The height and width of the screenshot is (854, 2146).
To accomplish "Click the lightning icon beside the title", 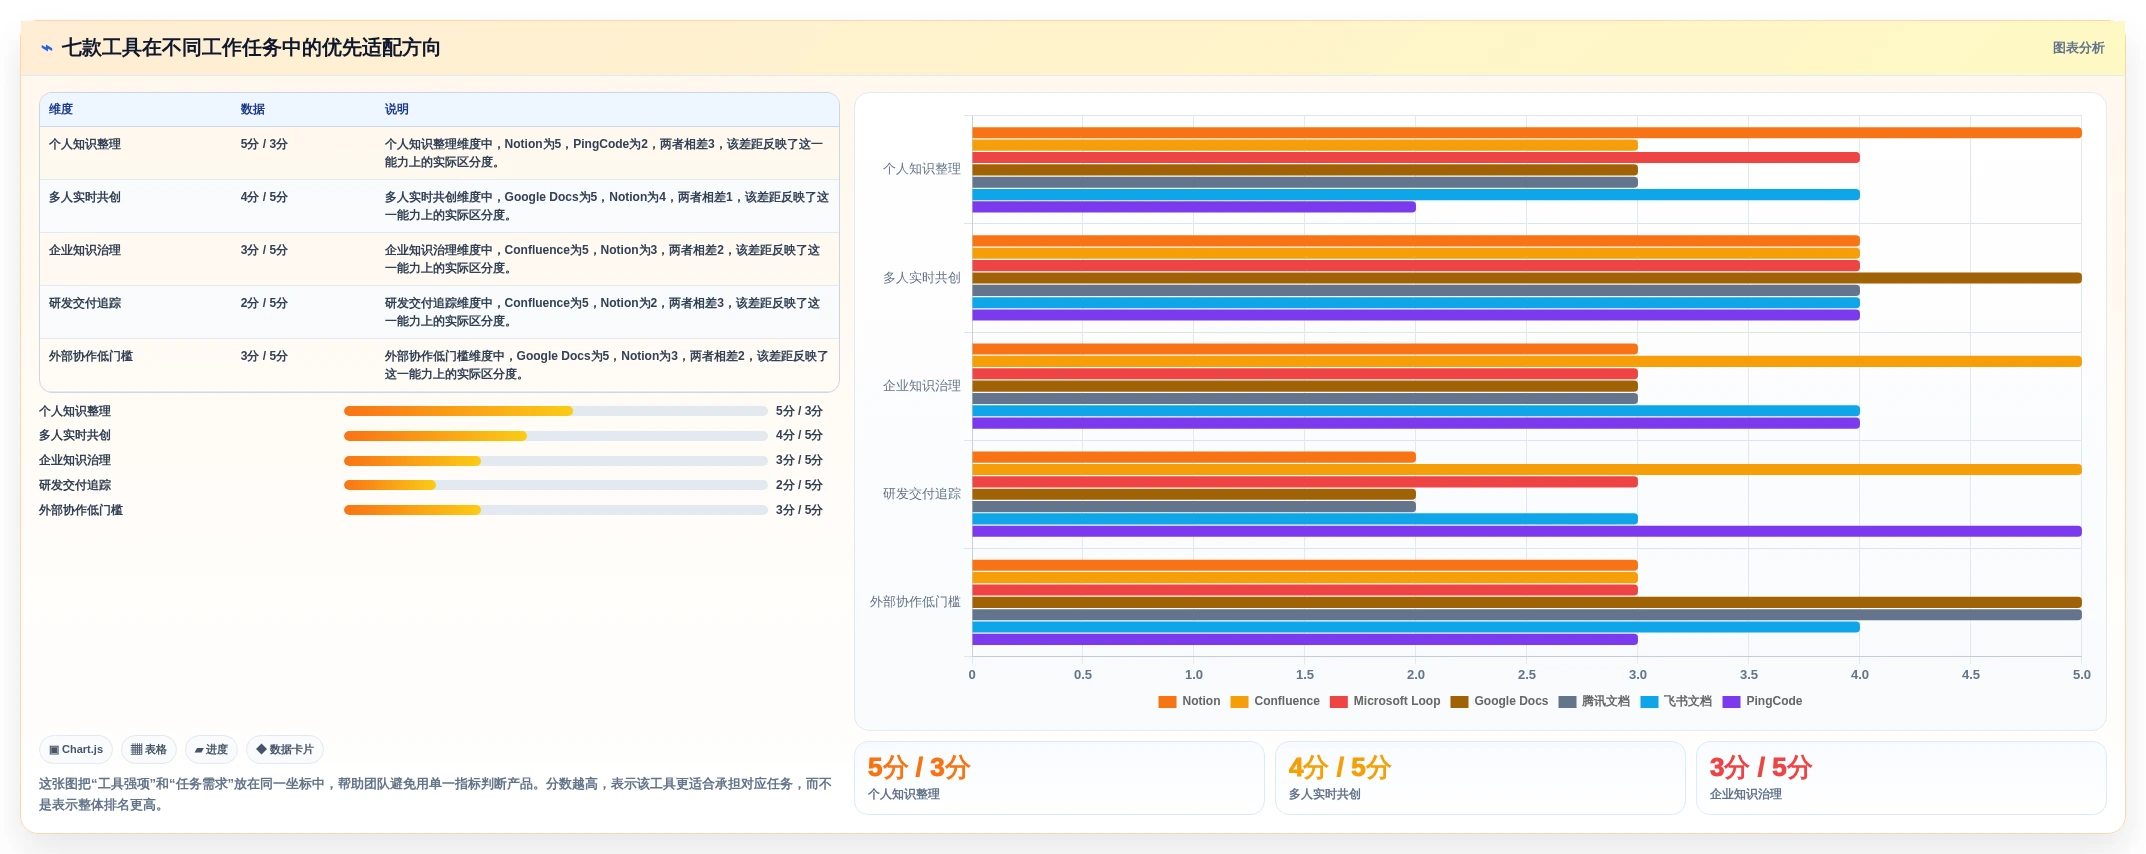I will tap(47, 48).
